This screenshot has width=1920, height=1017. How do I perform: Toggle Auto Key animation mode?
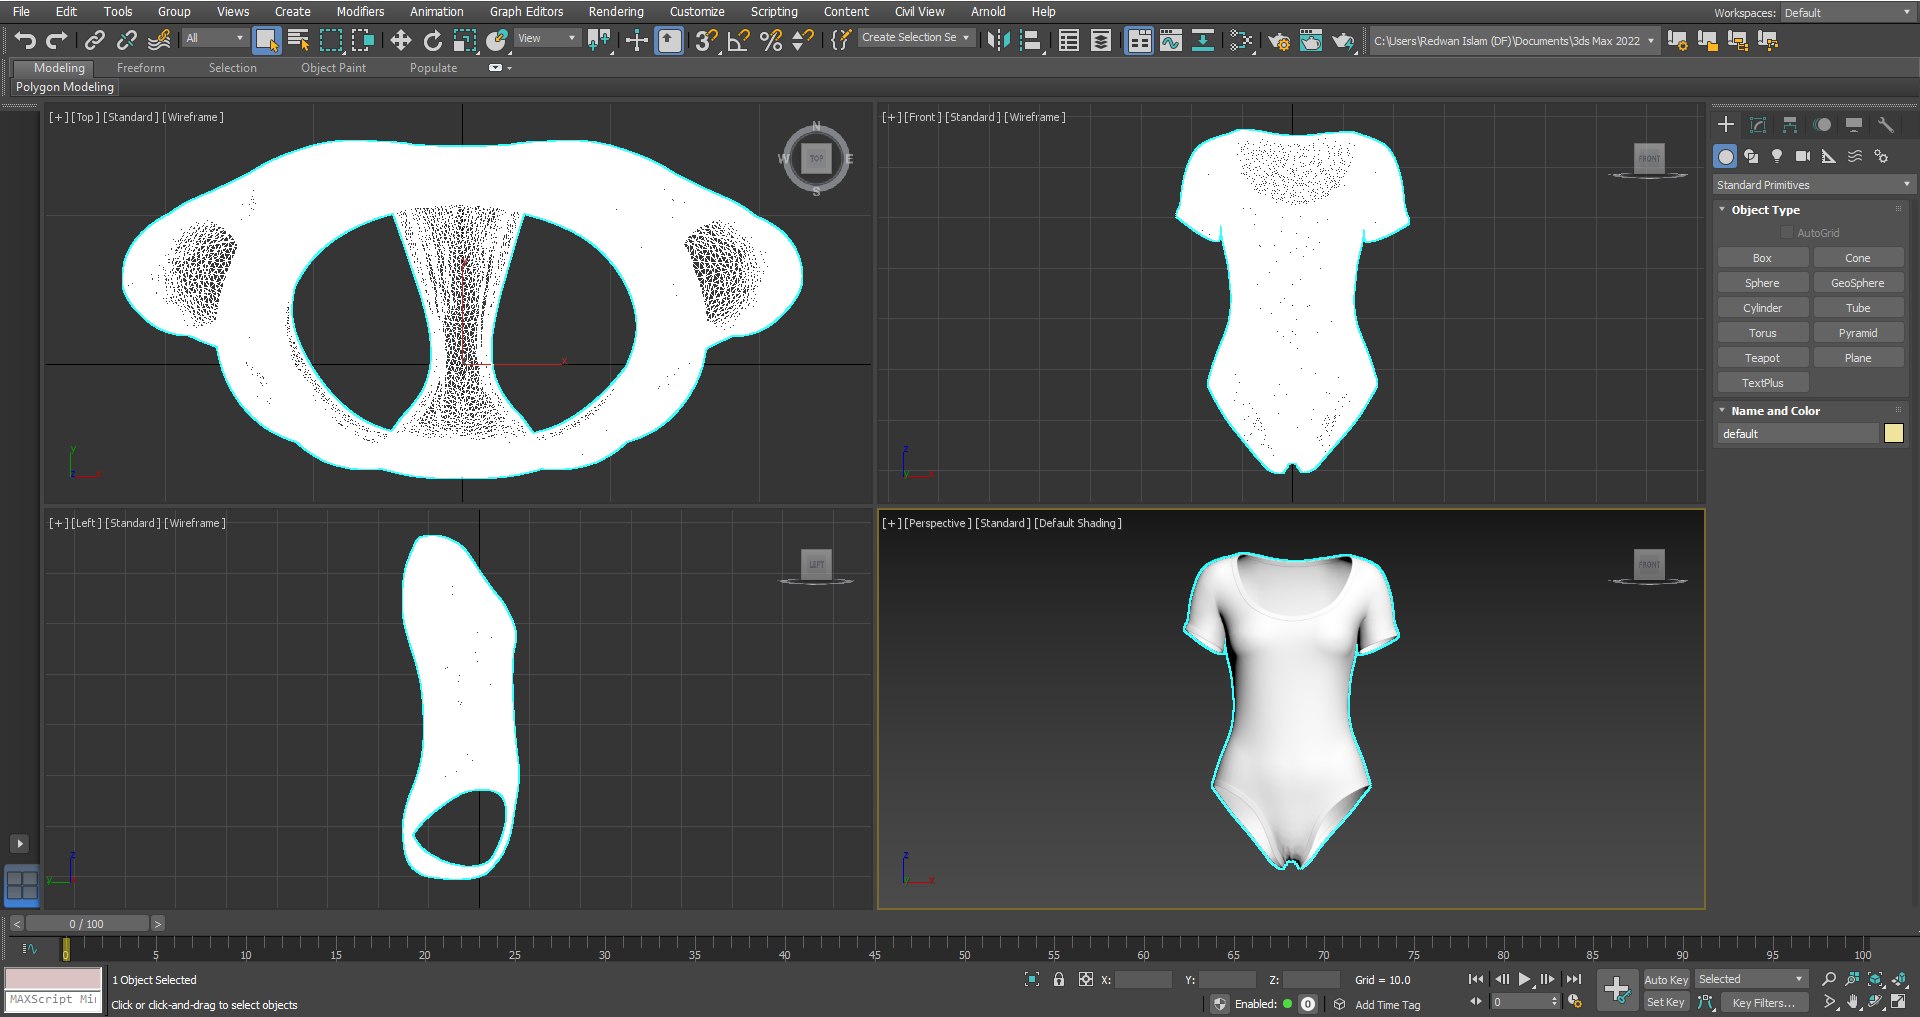pyautogui.click(x=1666, y=980)
